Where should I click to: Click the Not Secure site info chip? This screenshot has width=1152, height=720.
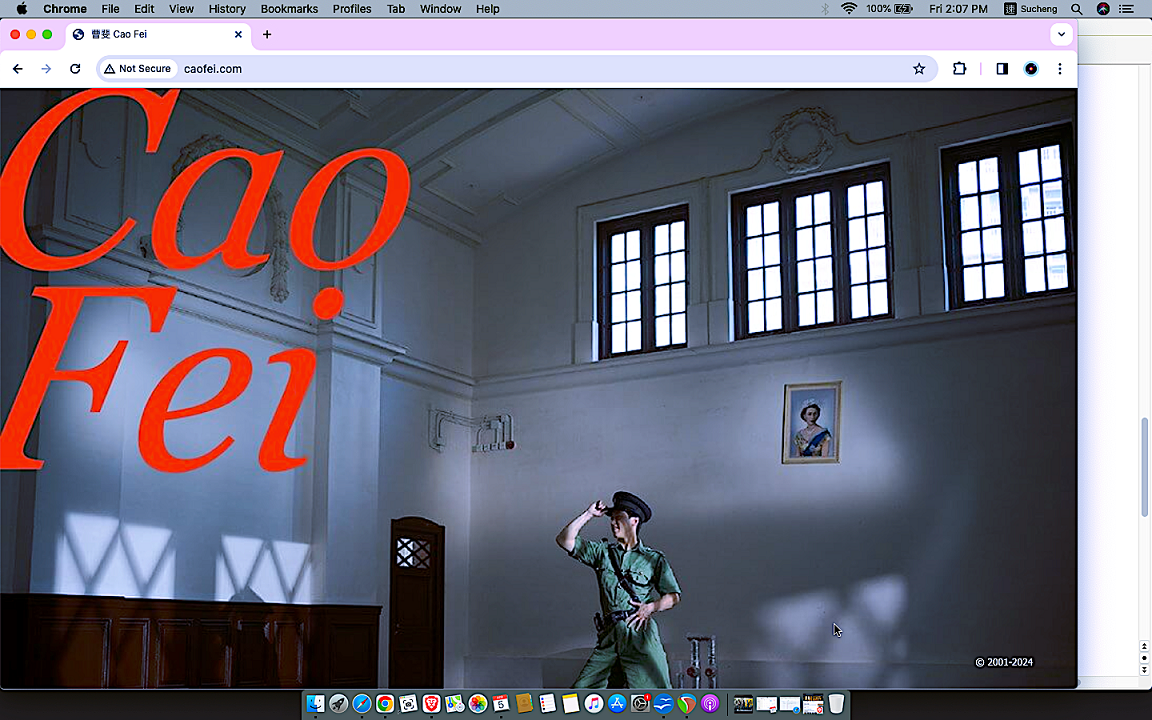click(x=137, y=68)
